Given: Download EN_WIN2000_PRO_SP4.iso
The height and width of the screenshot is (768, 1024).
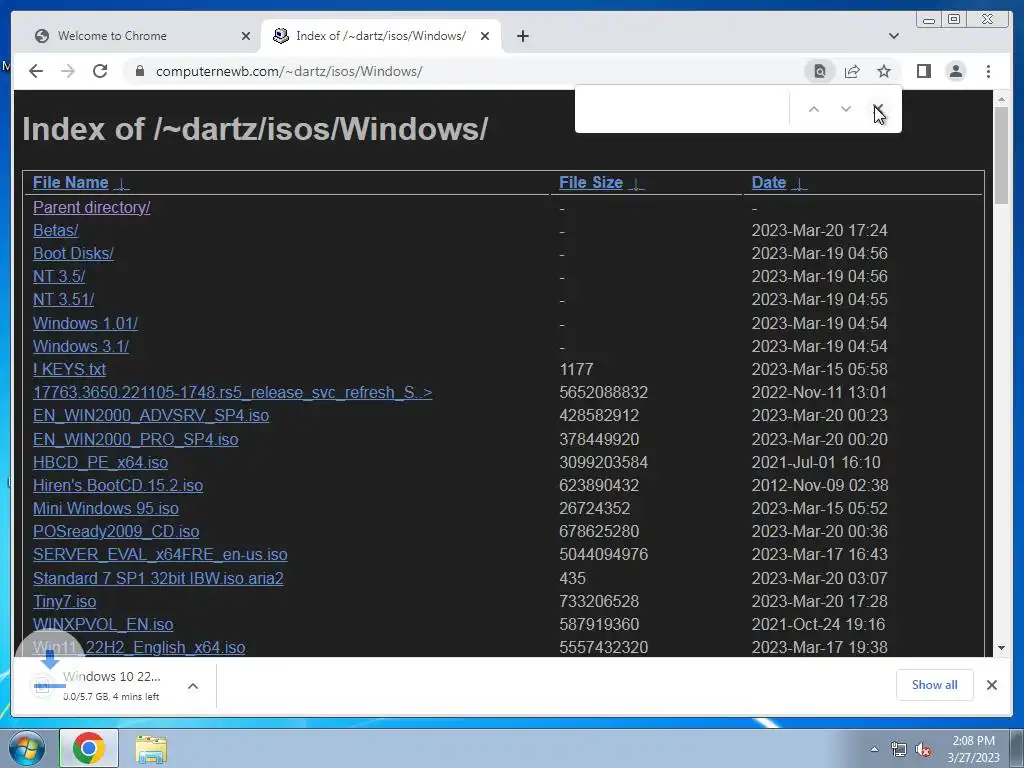Looking at the screenshot, I should tap(135, 440).
